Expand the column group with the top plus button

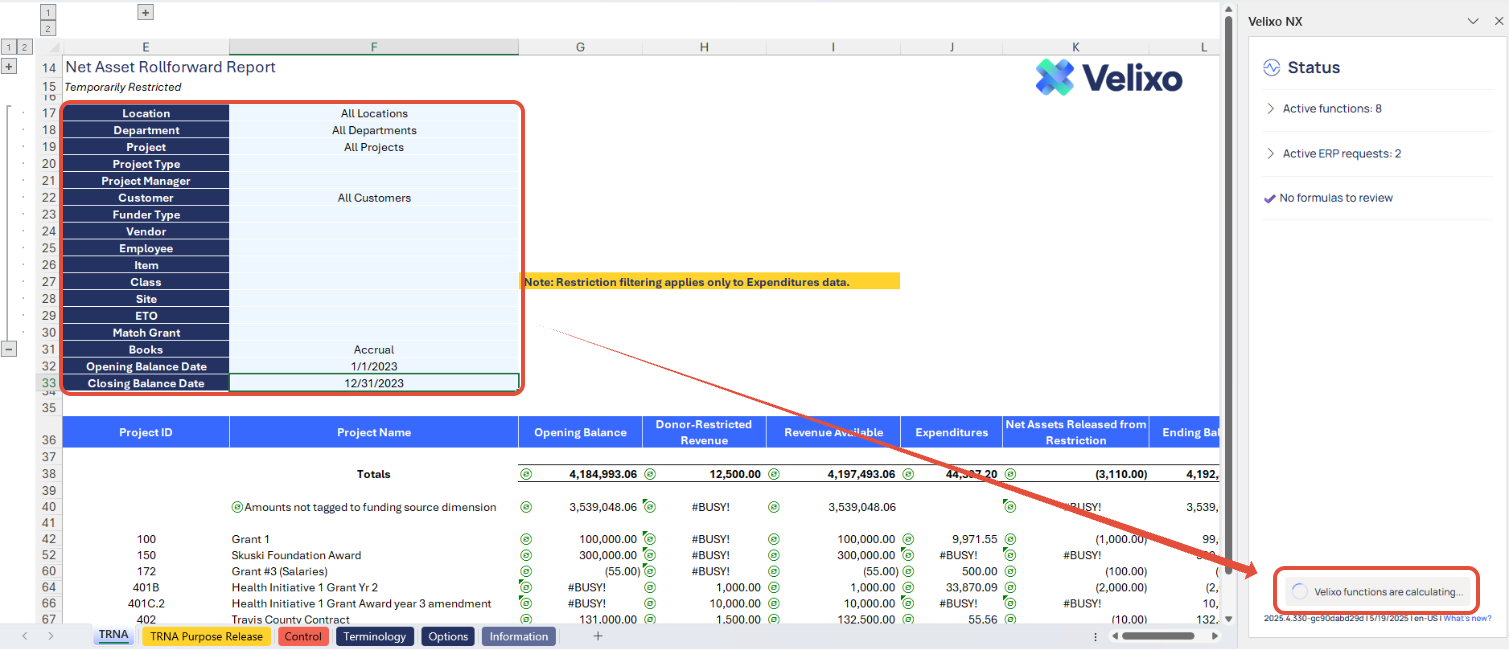click(x=145, y=12)
